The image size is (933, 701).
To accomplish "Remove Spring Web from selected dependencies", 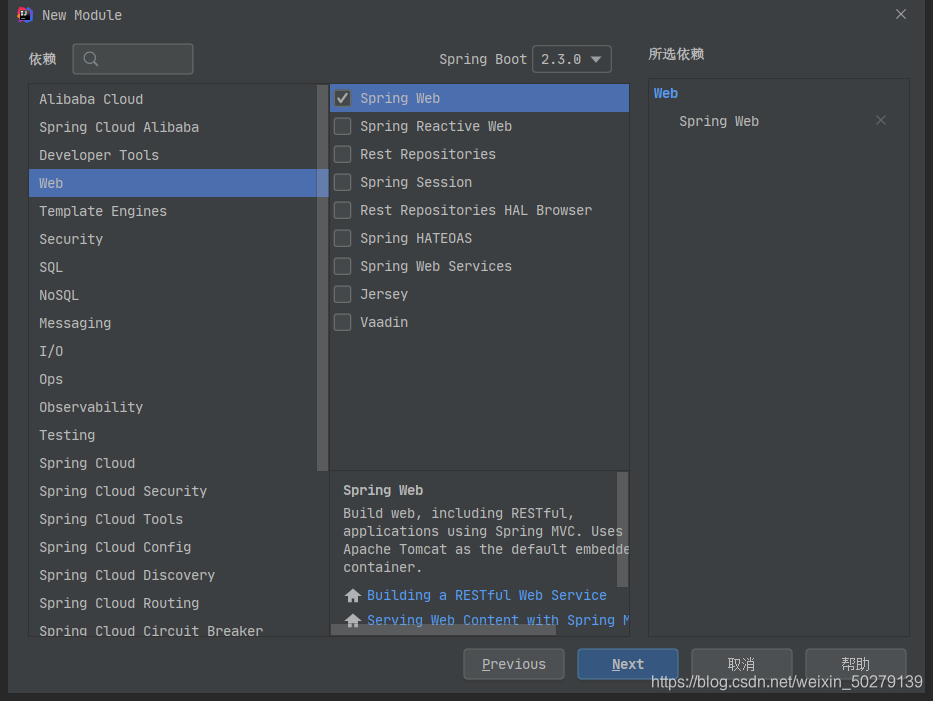I will [x=881, y=121].
